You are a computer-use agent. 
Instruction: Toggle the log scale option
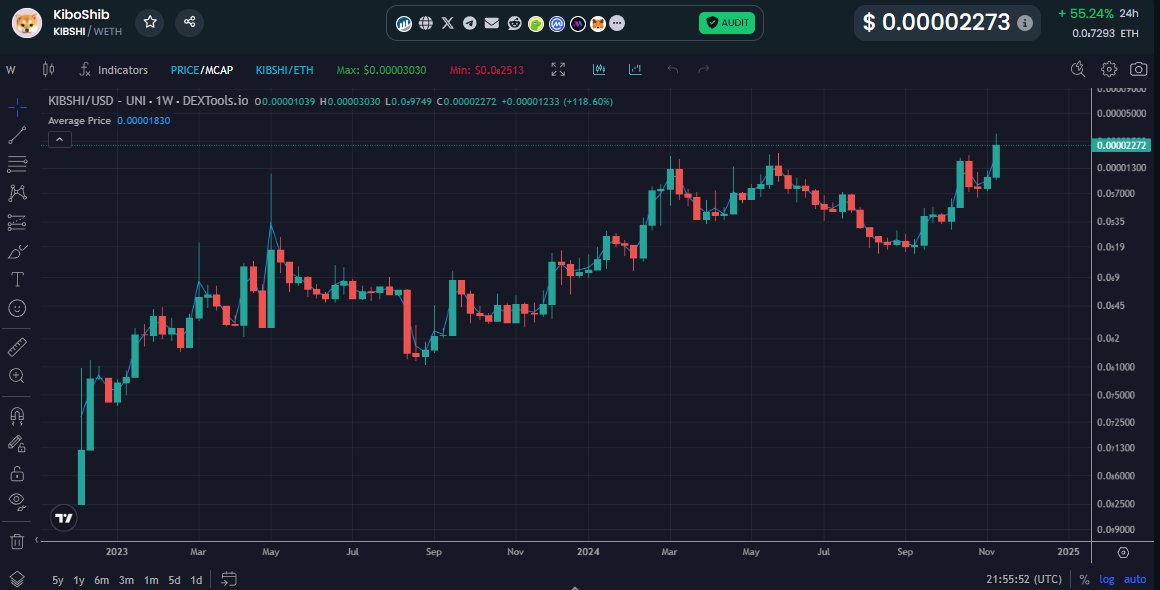point(1107,580)
